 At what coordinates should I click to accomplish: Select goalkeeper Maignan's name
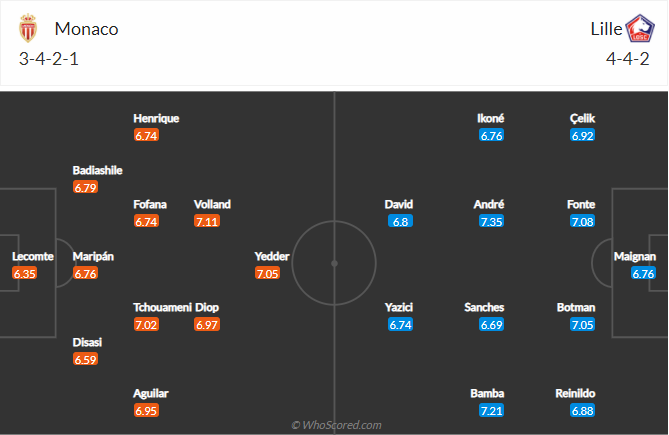coord(636,256)
